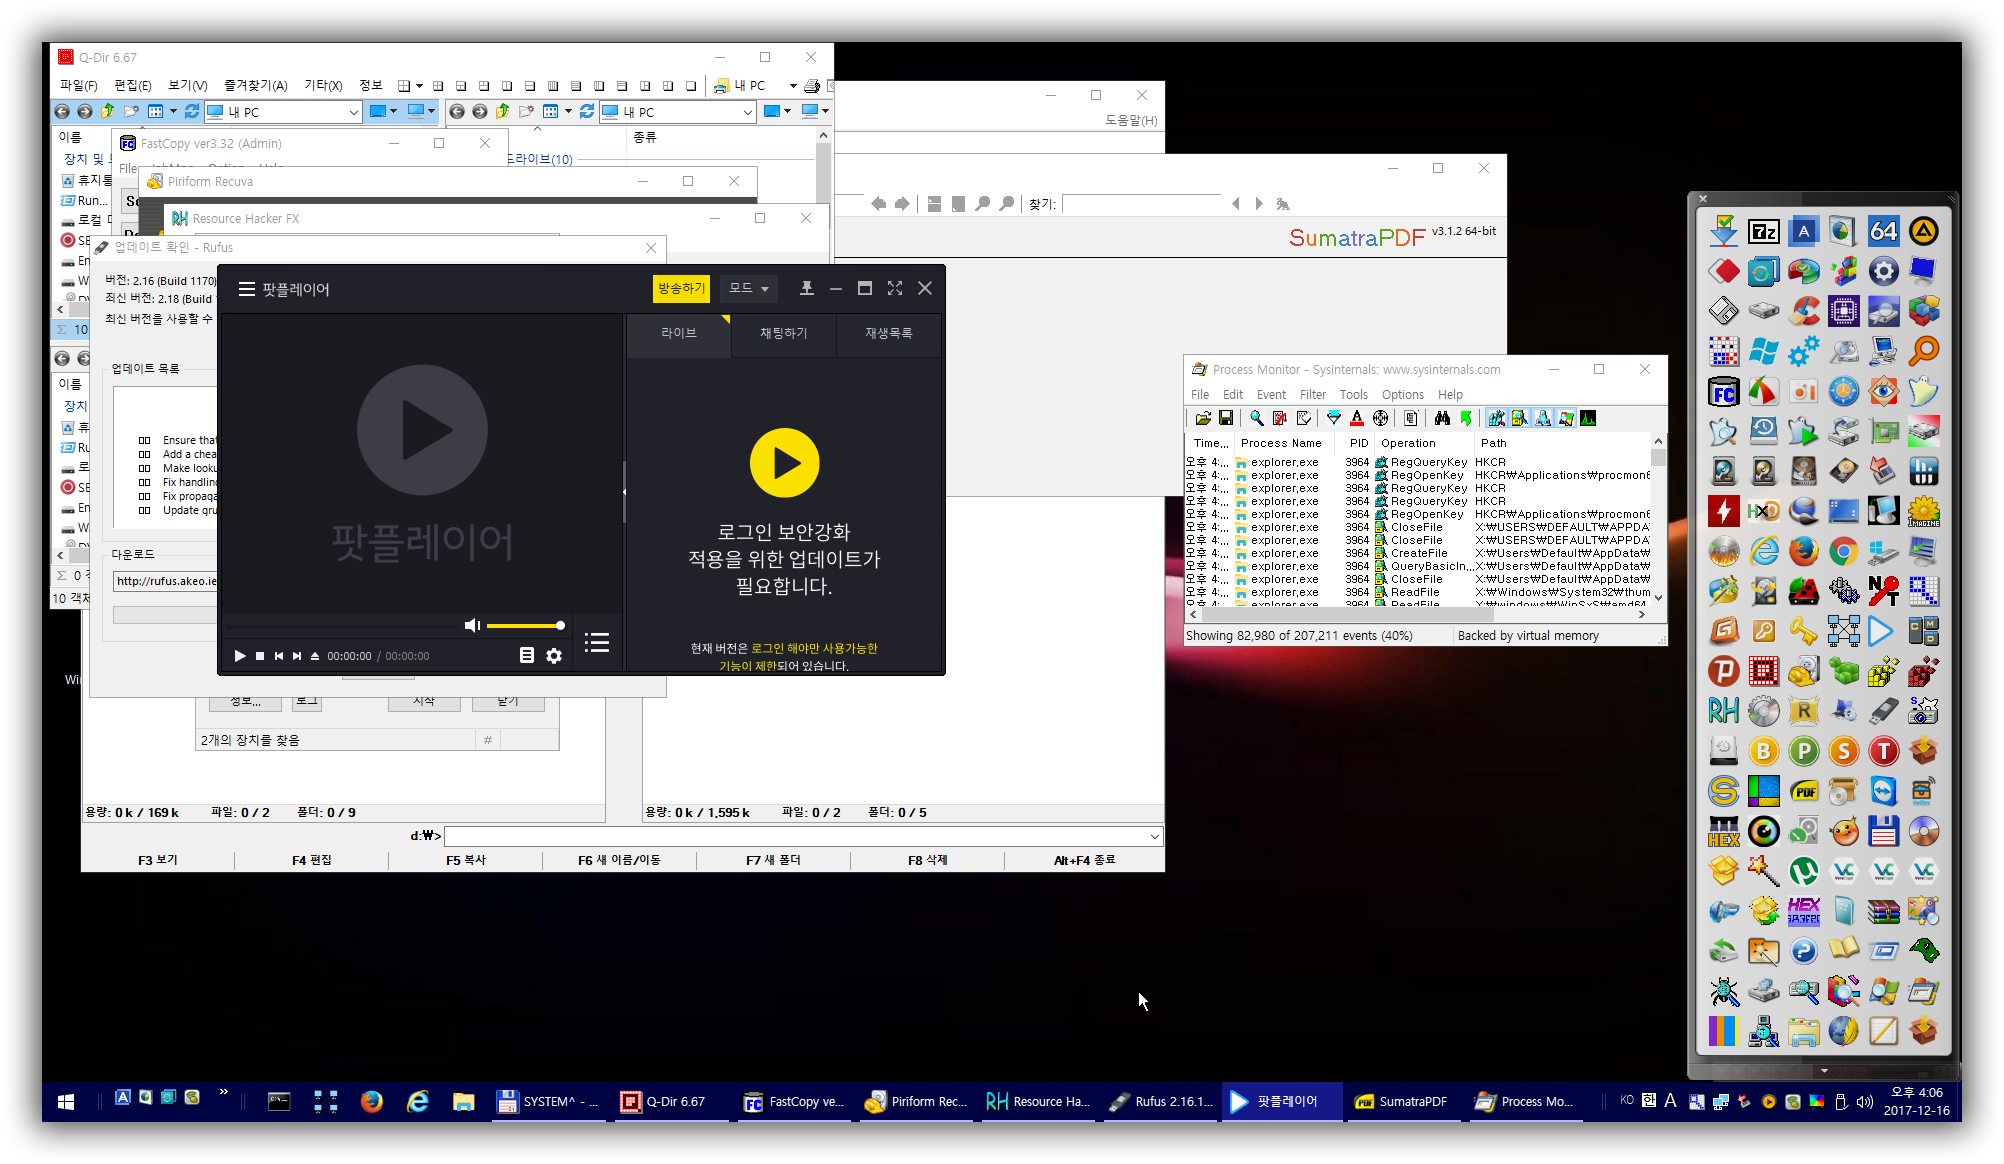Toggle PotPlayer playlist panel list icon

pyautogui.click(x=597, y=643)
